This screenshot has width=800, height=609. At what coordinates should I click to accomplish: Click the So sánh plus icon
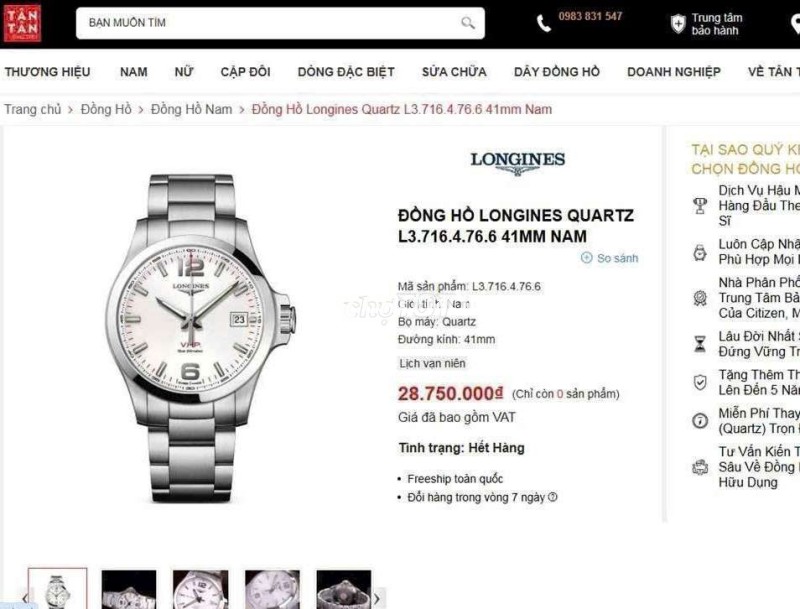(587, 258)
